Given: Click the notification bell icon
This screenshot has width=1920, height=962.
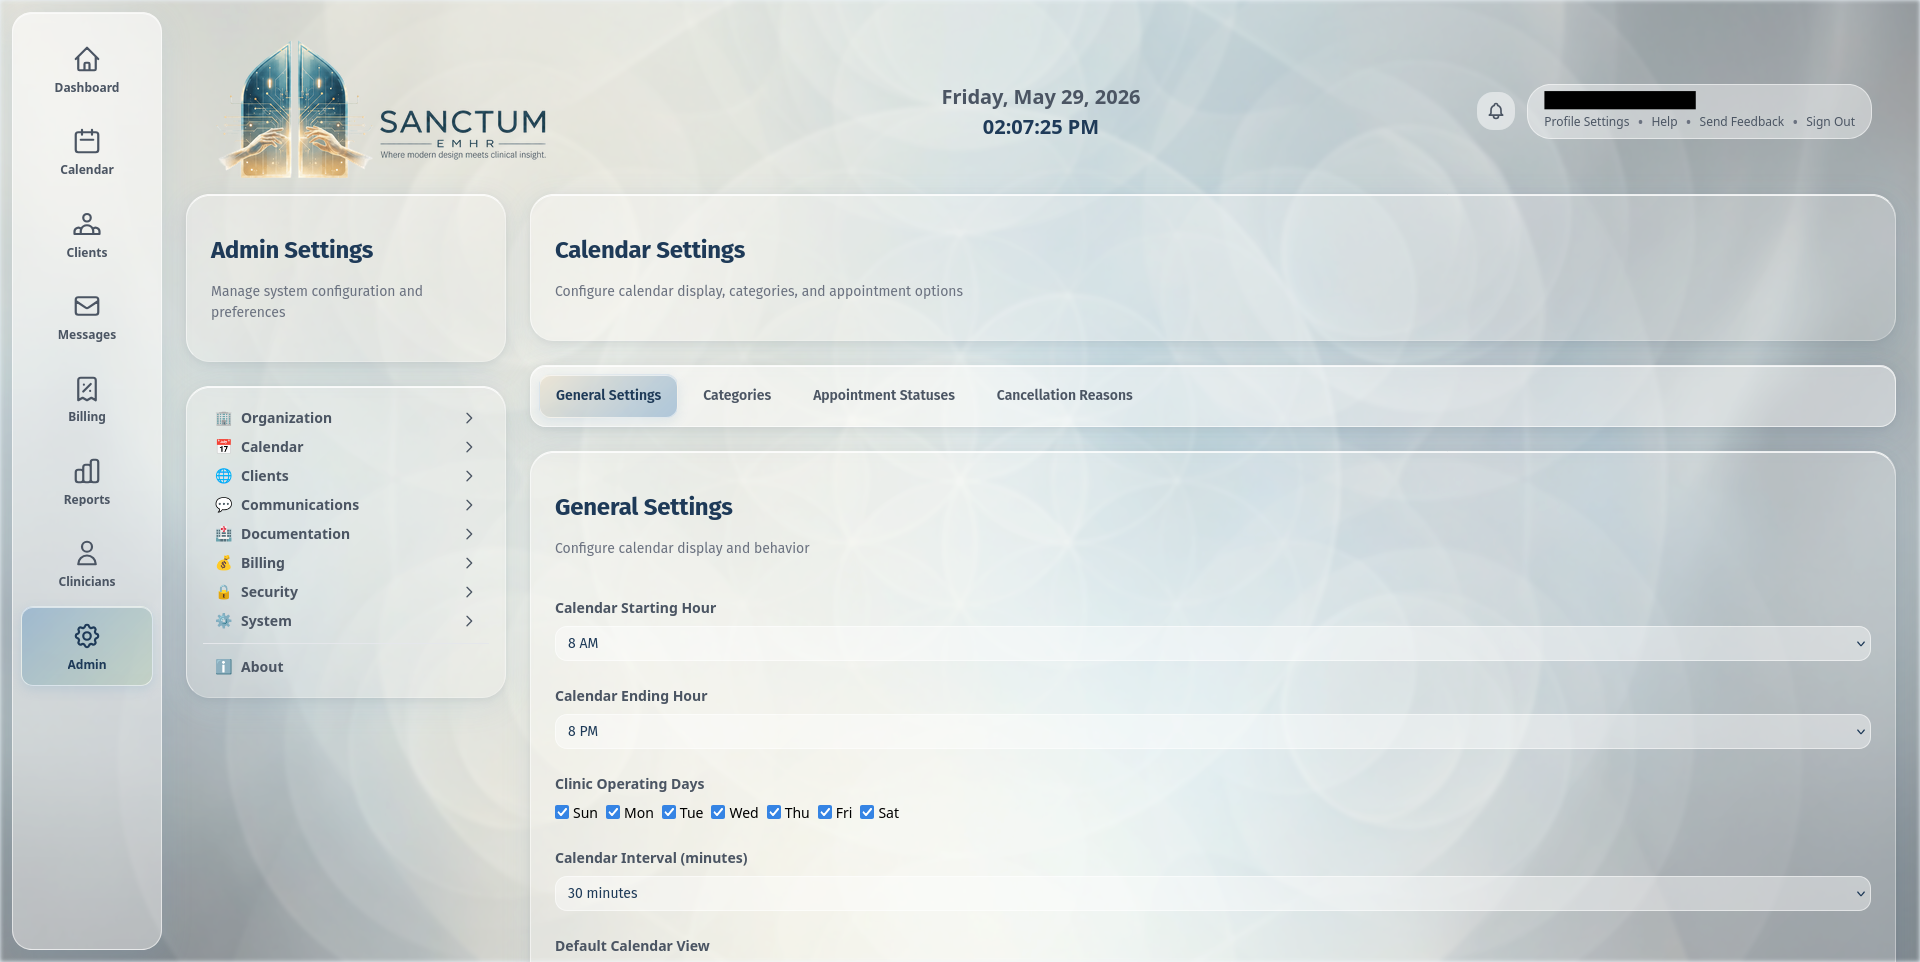Looking at the screenshot, I should pyautogui.click(x=1496, y=111).
